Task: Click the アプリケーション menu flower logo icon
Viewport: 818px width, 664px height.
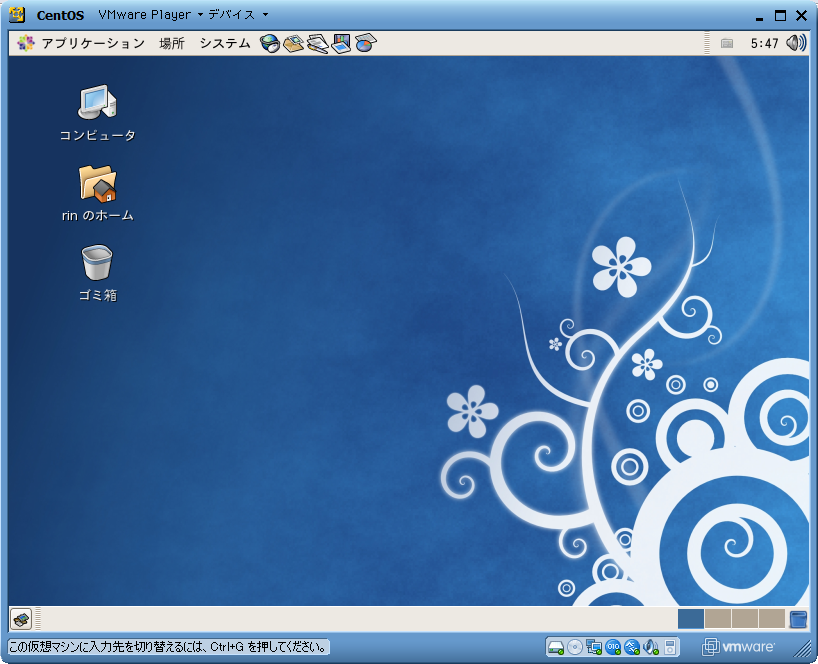Action: click(x=26, y=43)
